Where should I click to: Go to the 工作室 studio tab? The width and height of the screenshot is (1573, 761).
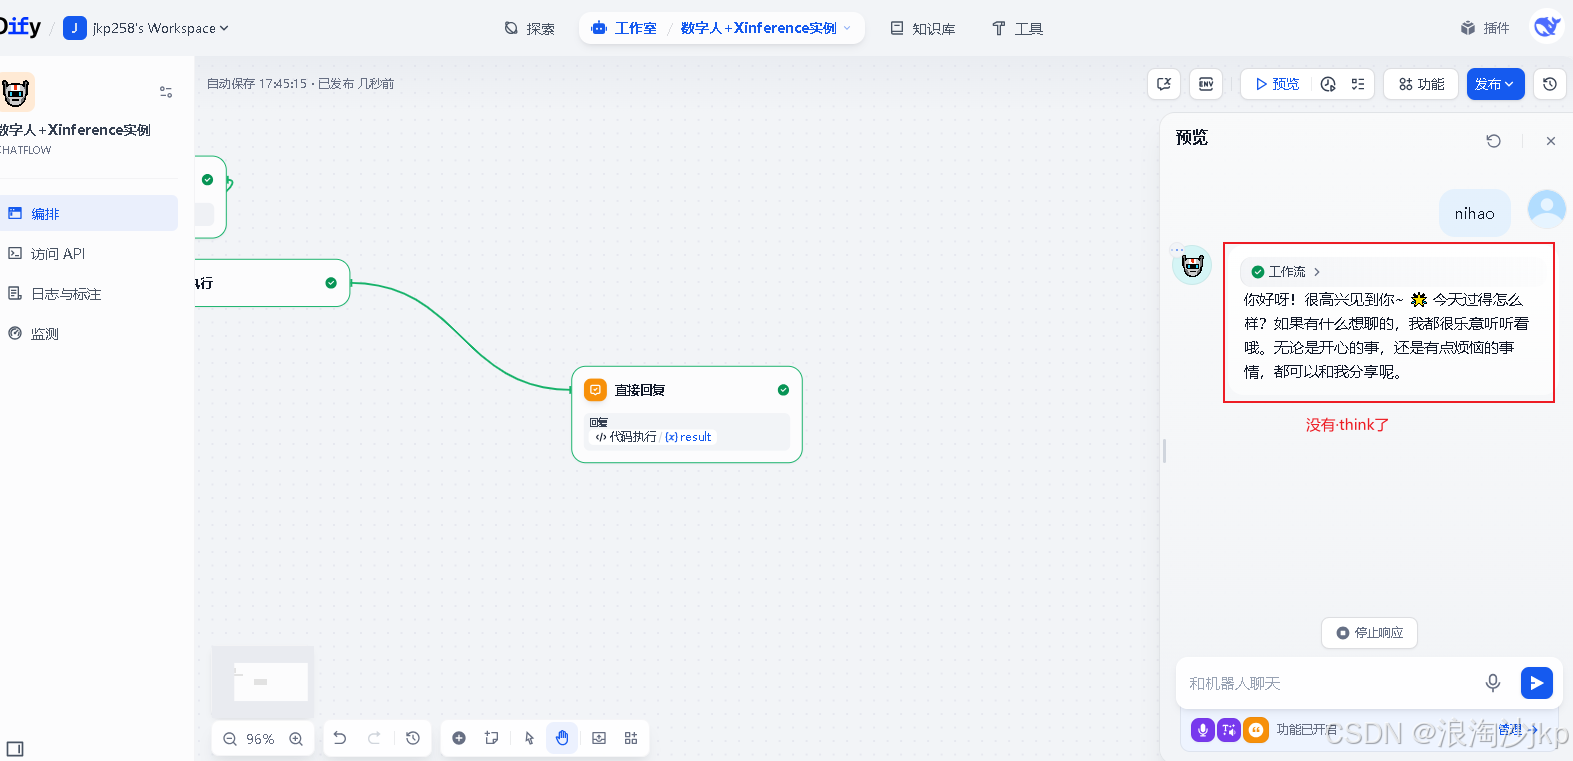625,28
